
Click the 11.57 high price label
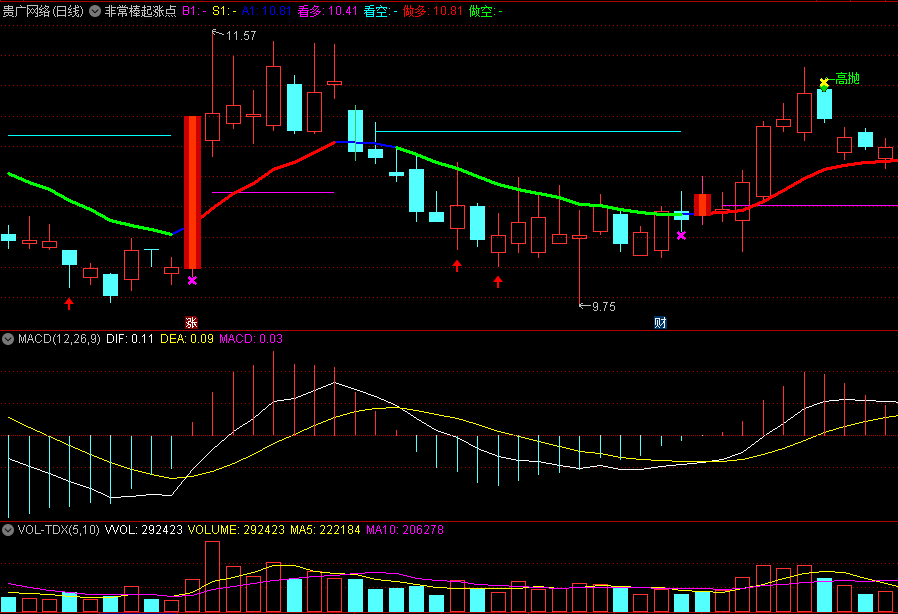(241, 36)
